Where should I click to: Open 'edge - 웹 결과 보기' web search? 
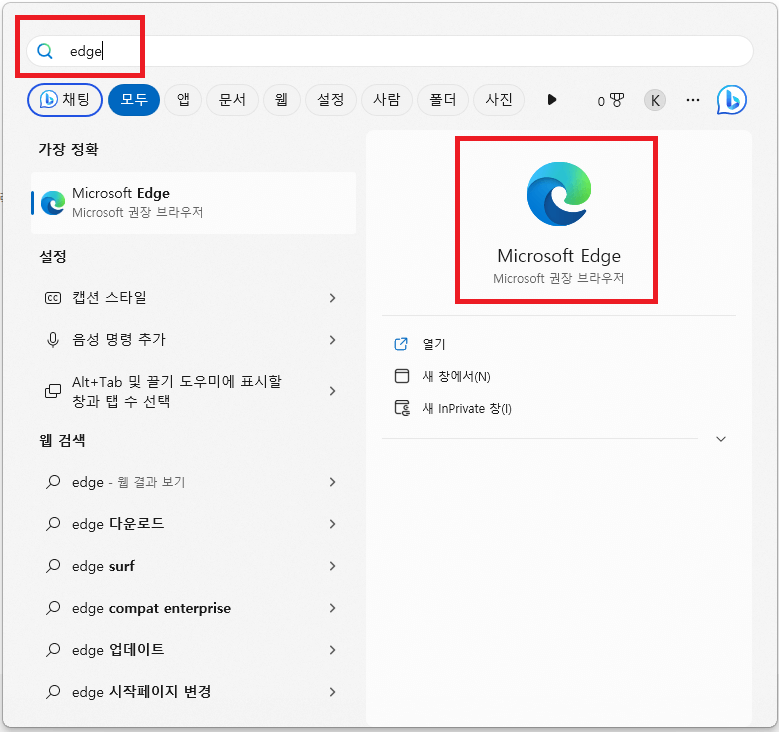tap(194, 482)
